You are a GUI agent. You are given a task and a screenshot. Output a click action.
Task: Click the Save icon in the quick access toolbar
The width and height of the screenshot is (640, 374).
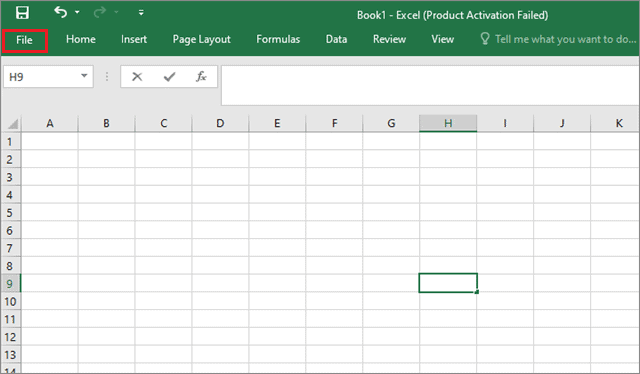pyautogui.click(x=22, y=13)
